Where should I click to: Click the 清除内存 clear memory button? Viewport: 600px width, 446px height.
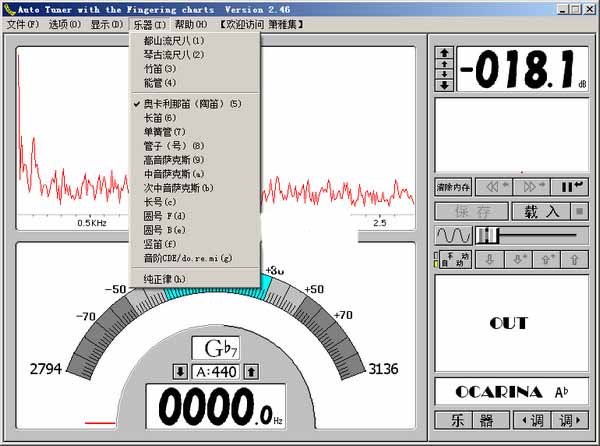pyautogui.click(x=451, y=187)
